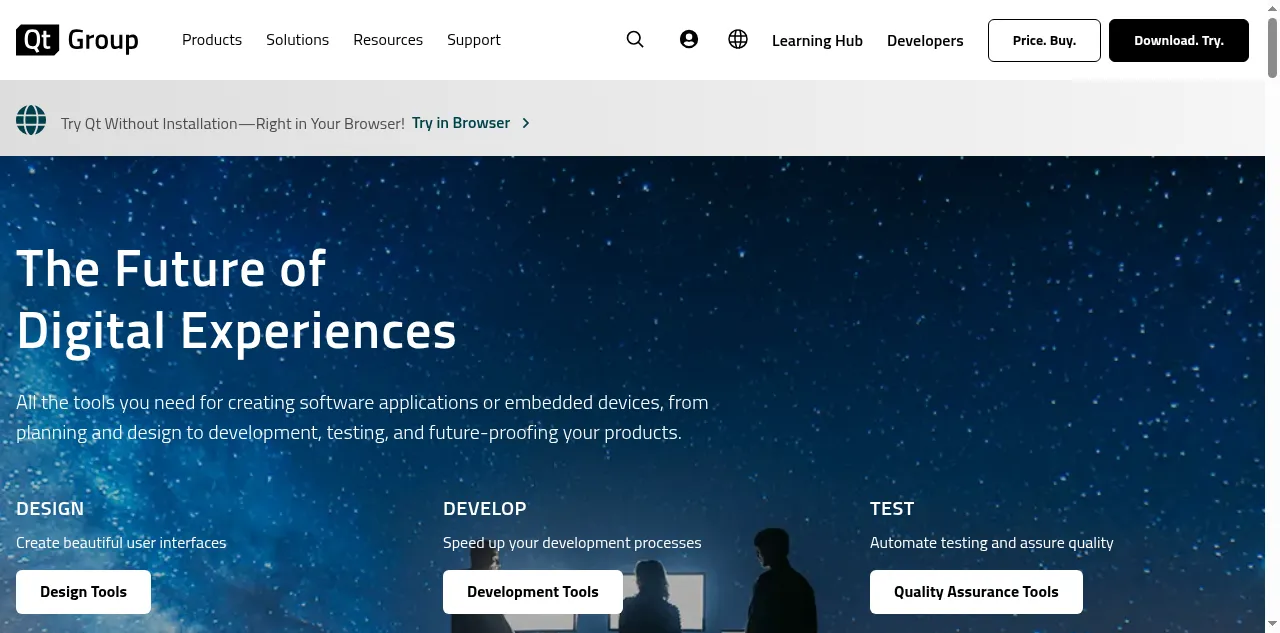The image size is (1280, 633).
Task: Click banner text Try Qt Without Installation
Action: click(233, 124)
